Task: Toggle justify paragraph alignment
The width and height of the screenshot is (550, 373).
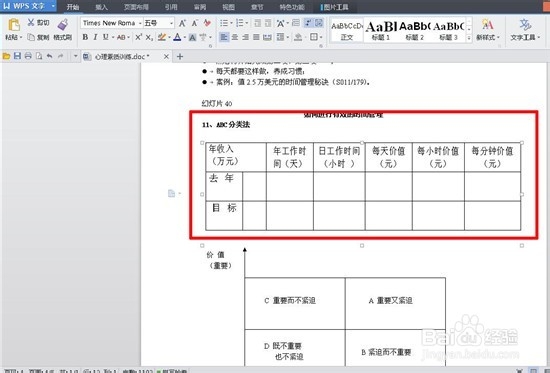Action: [x=256, y=37]
